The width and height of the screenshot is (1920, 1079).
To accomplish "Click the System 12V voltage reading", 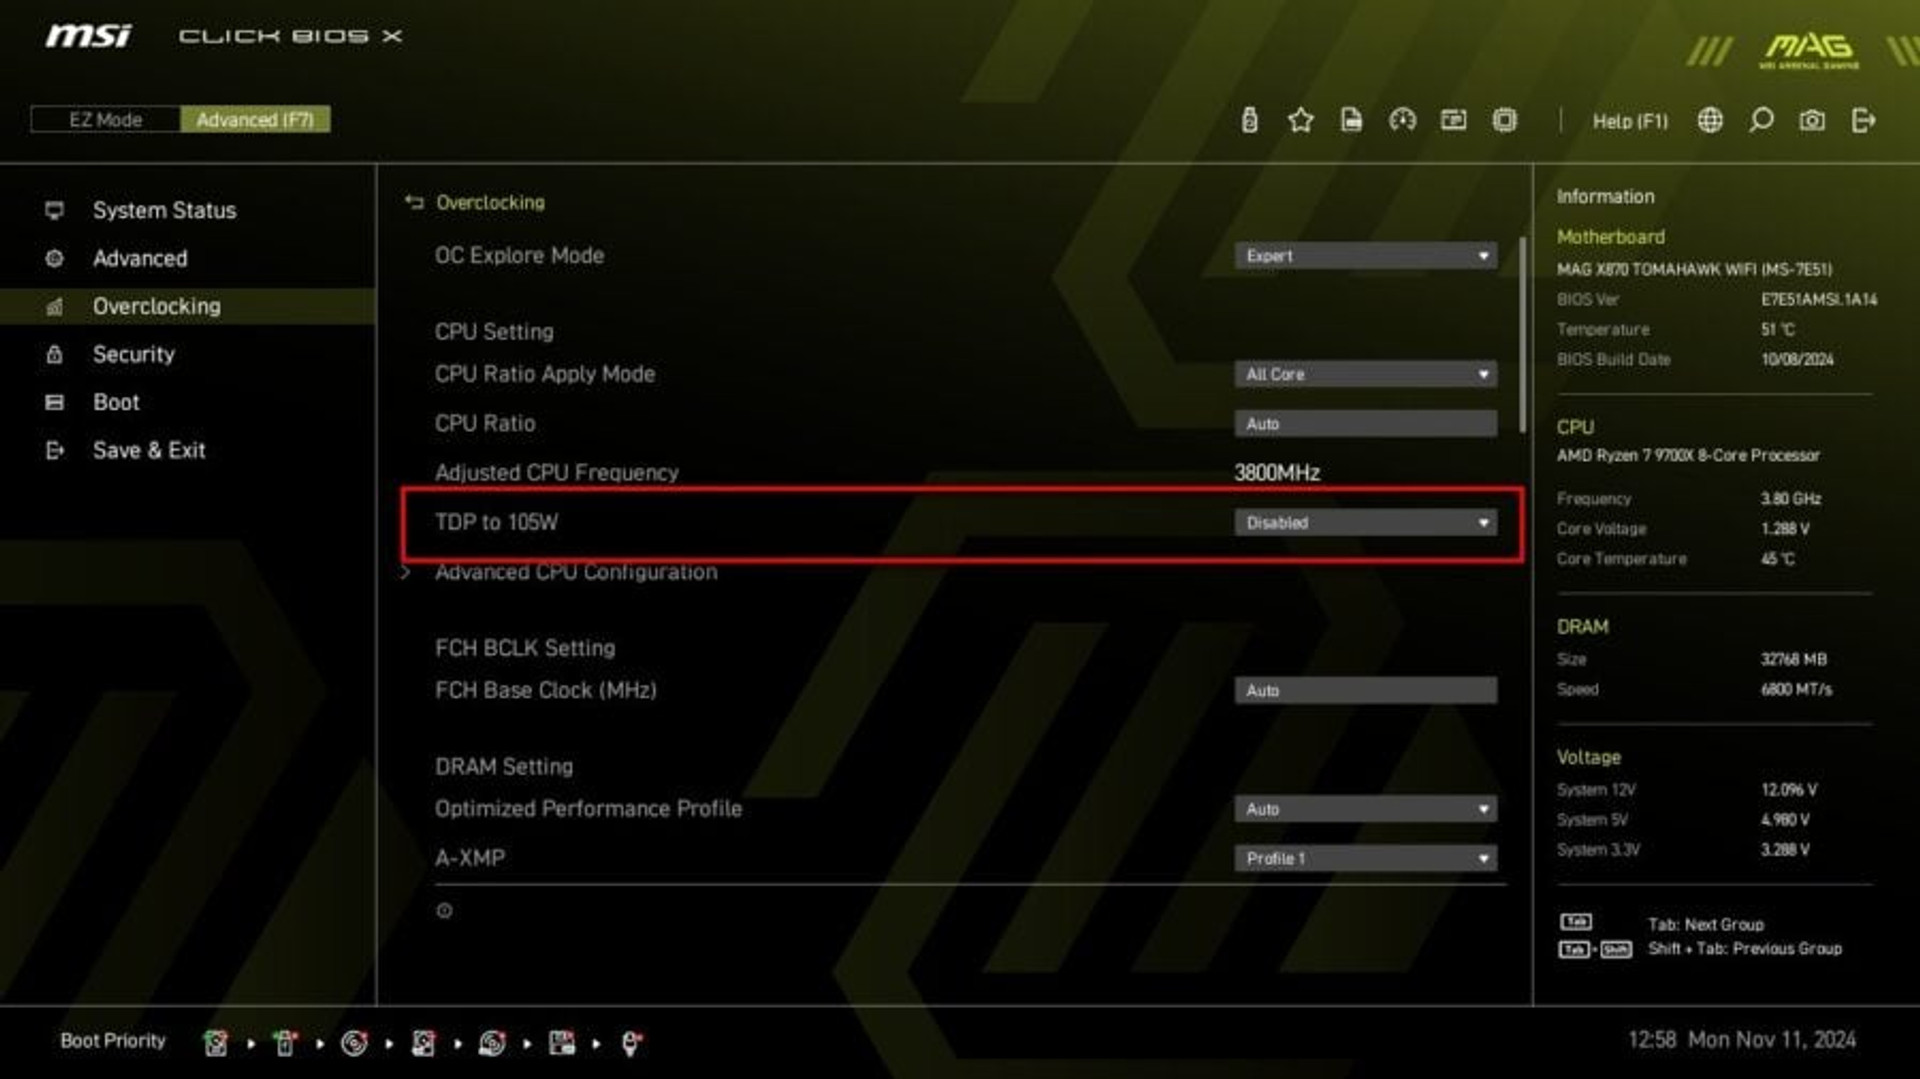I will click(x=1789, y=789).
